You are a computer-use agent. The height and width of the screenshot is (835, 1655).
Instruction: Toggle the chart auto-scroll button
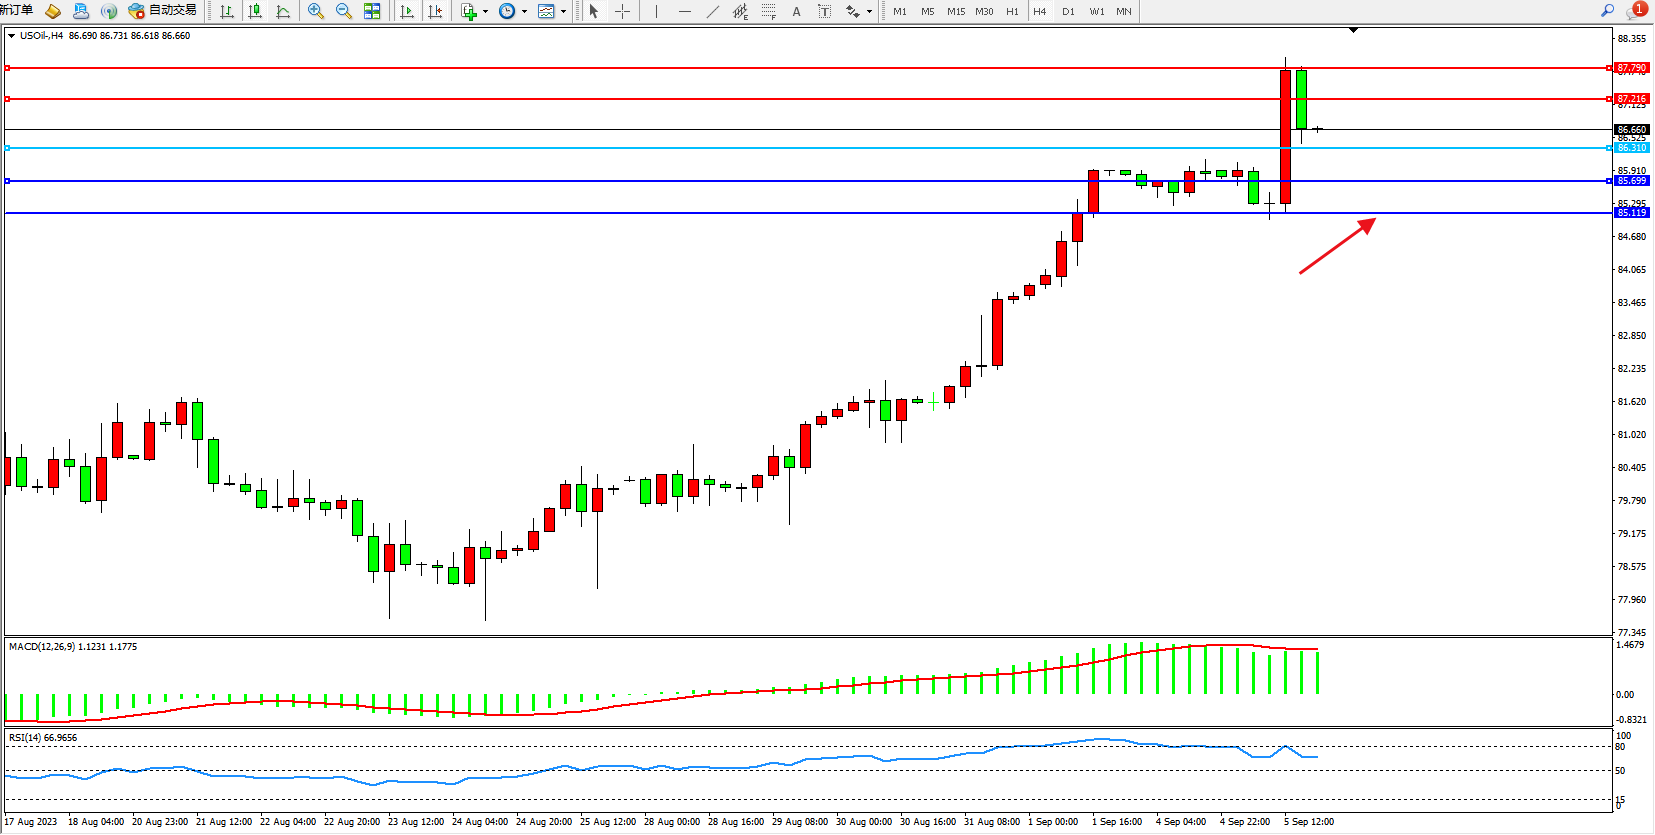407,11
